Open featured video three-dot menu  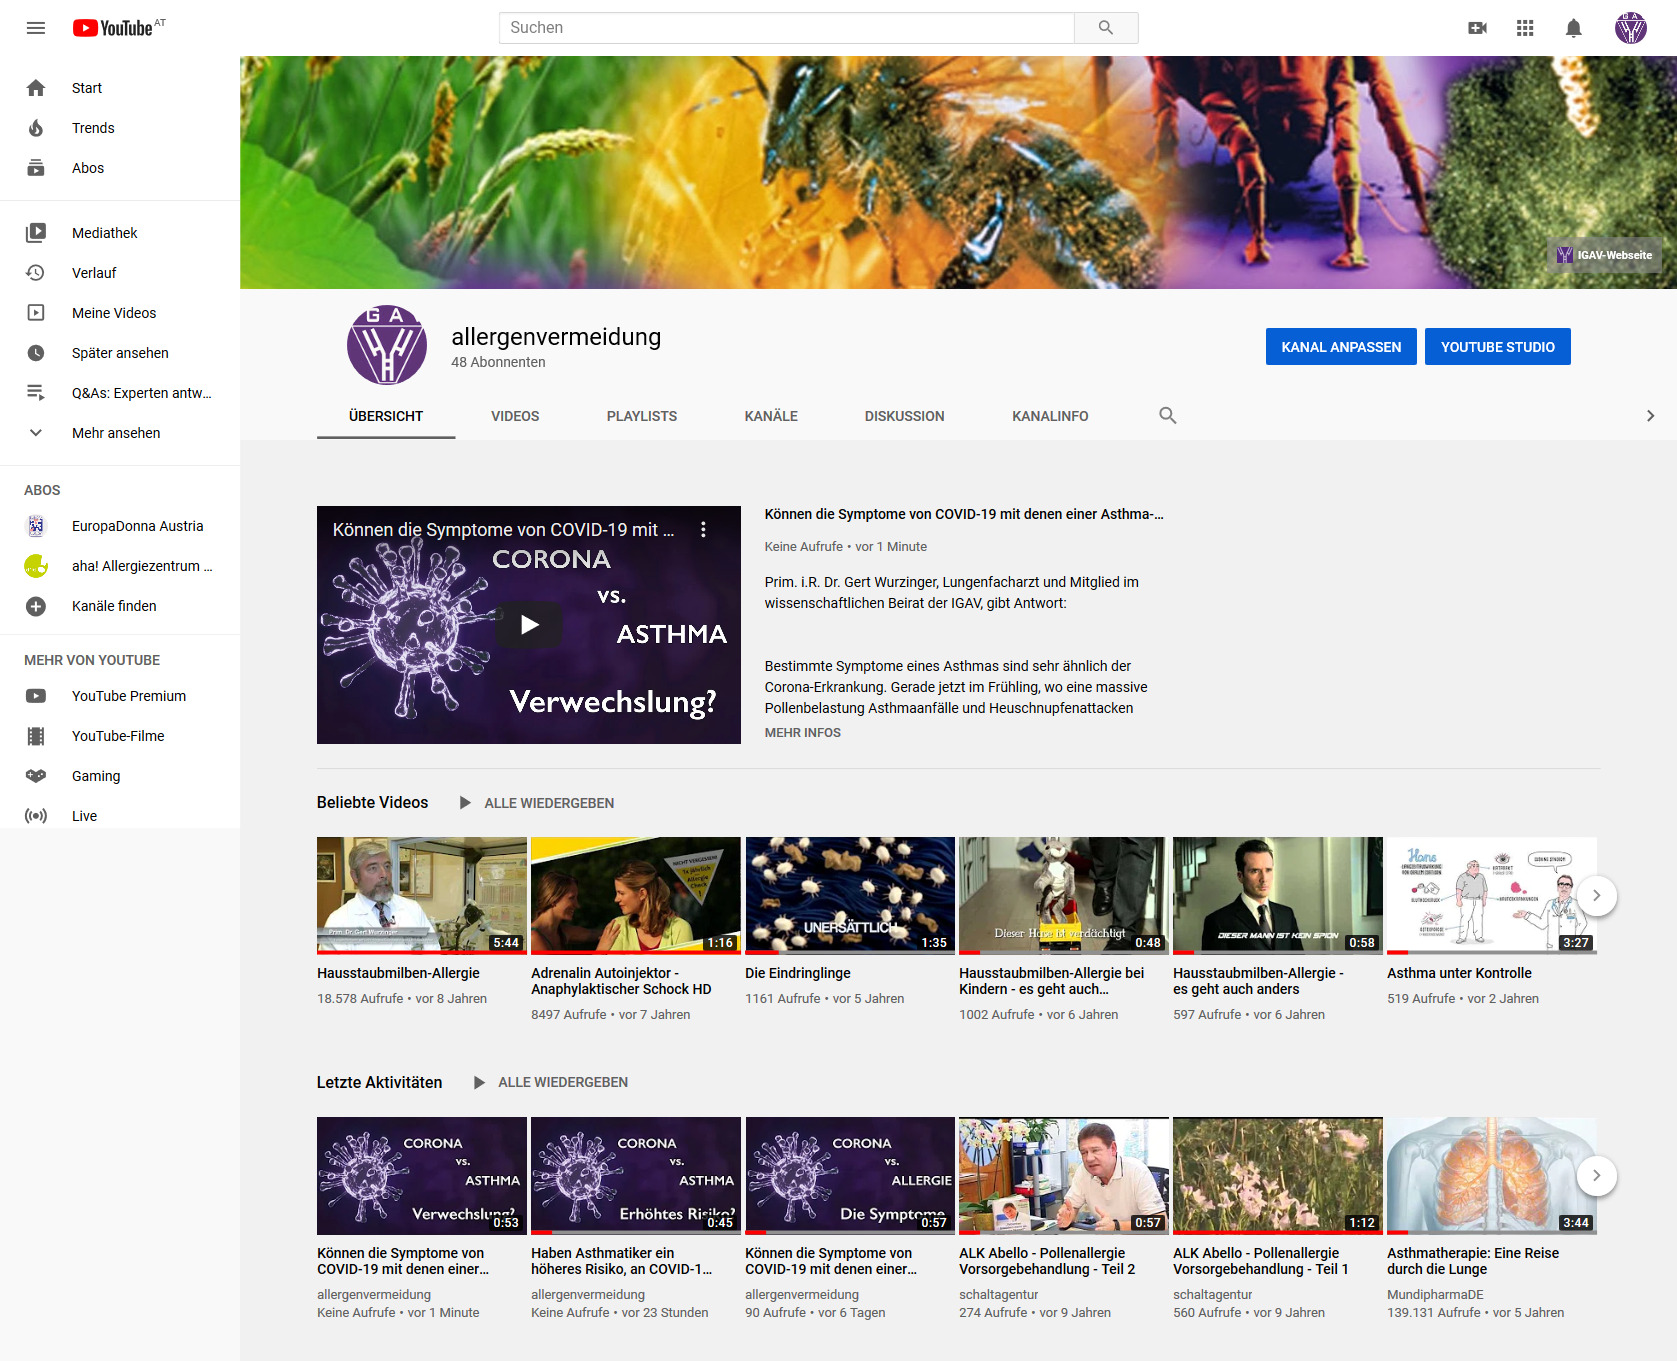(x=703, y=530)
